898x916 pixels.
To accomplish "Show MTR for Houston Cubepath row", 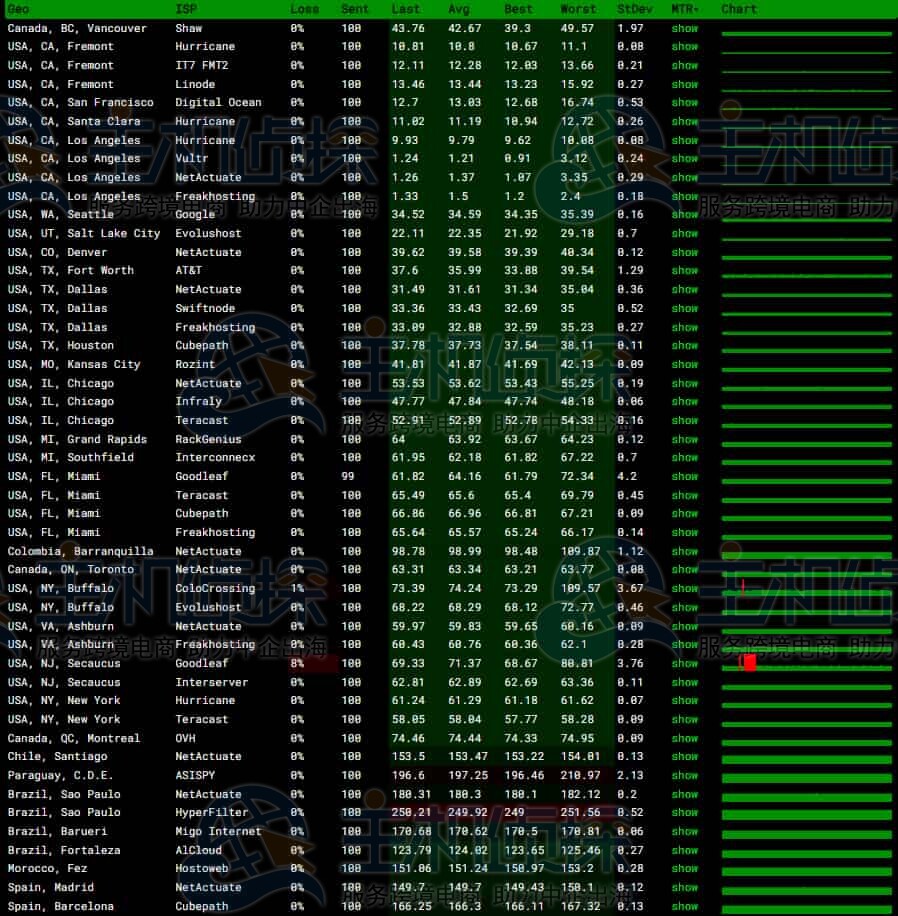I will (685, 345).
